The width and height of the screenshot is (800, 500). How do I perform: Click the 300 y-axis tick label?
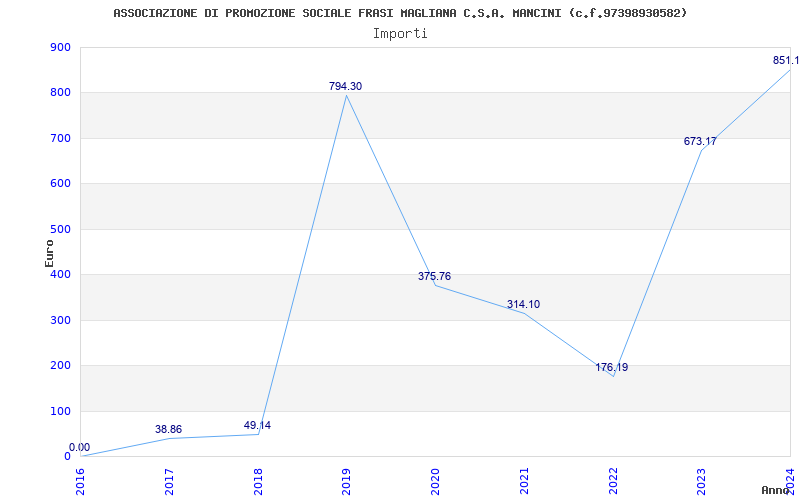60,320
